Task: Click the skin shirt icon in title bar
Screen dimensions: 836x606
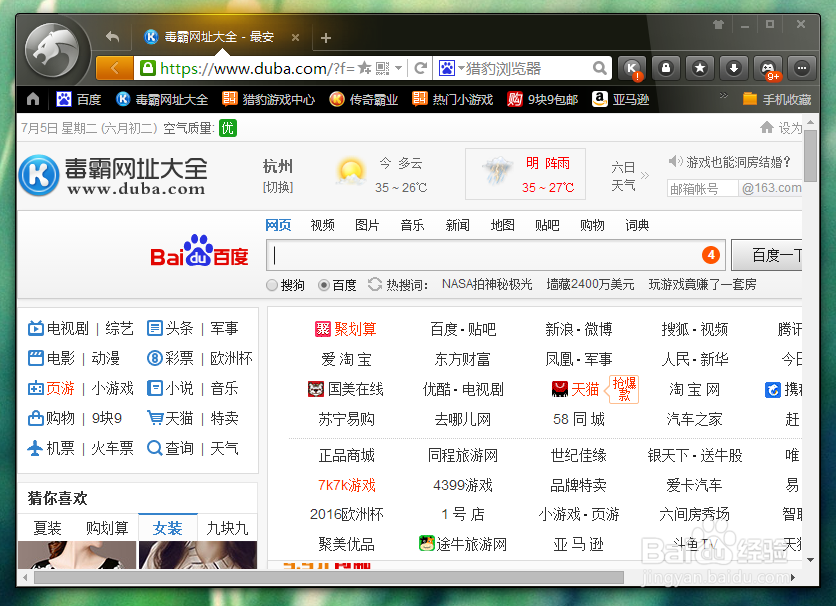Action: pyautogui.click(x=718, y=25)
